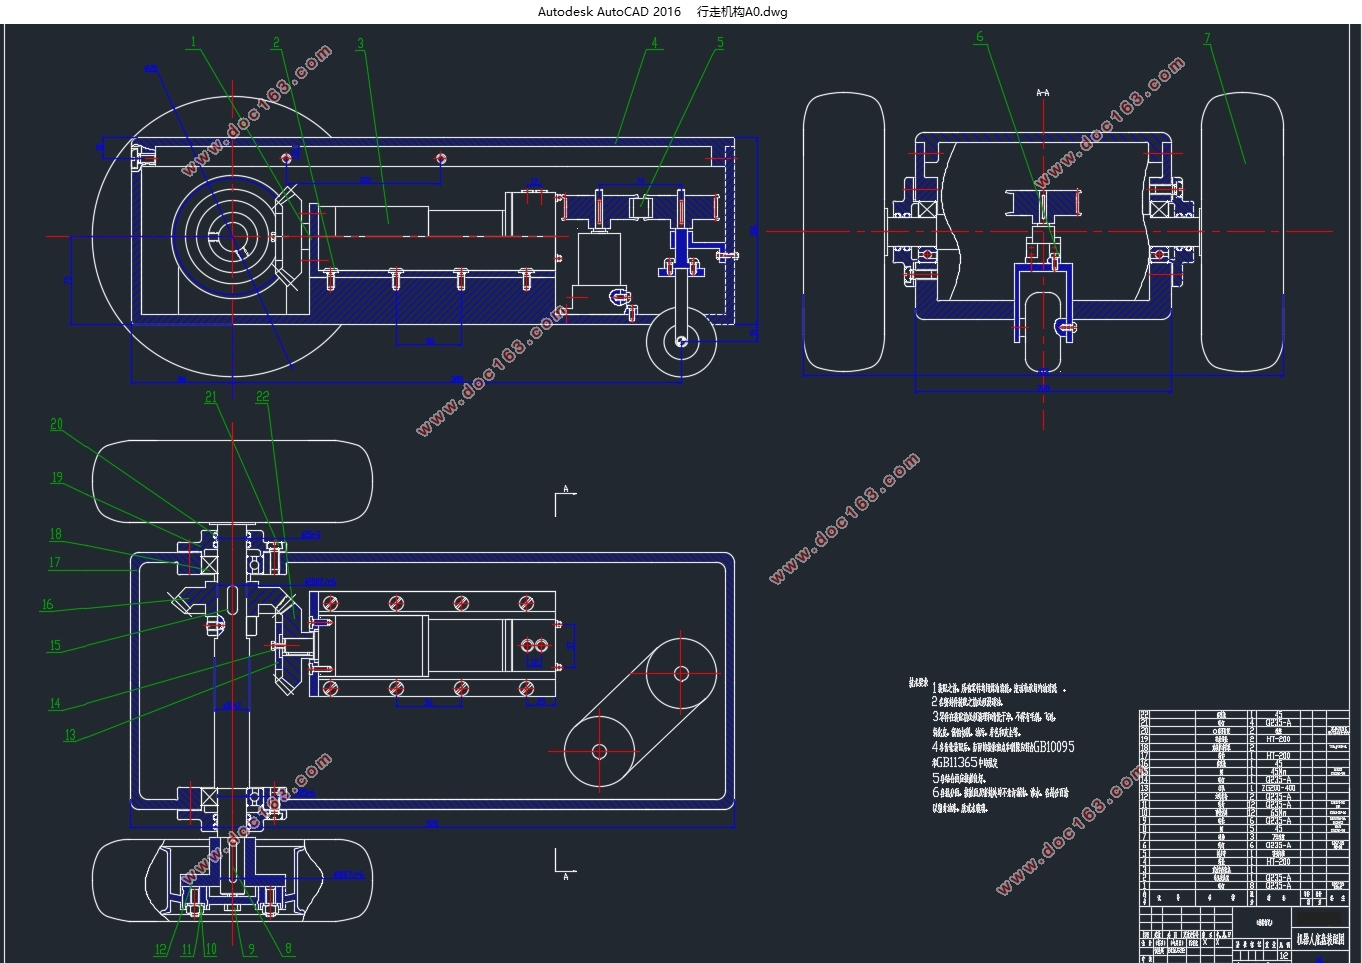Select part callout number 20
Viewport: 1362px width, 963px height.
point(56,424)
